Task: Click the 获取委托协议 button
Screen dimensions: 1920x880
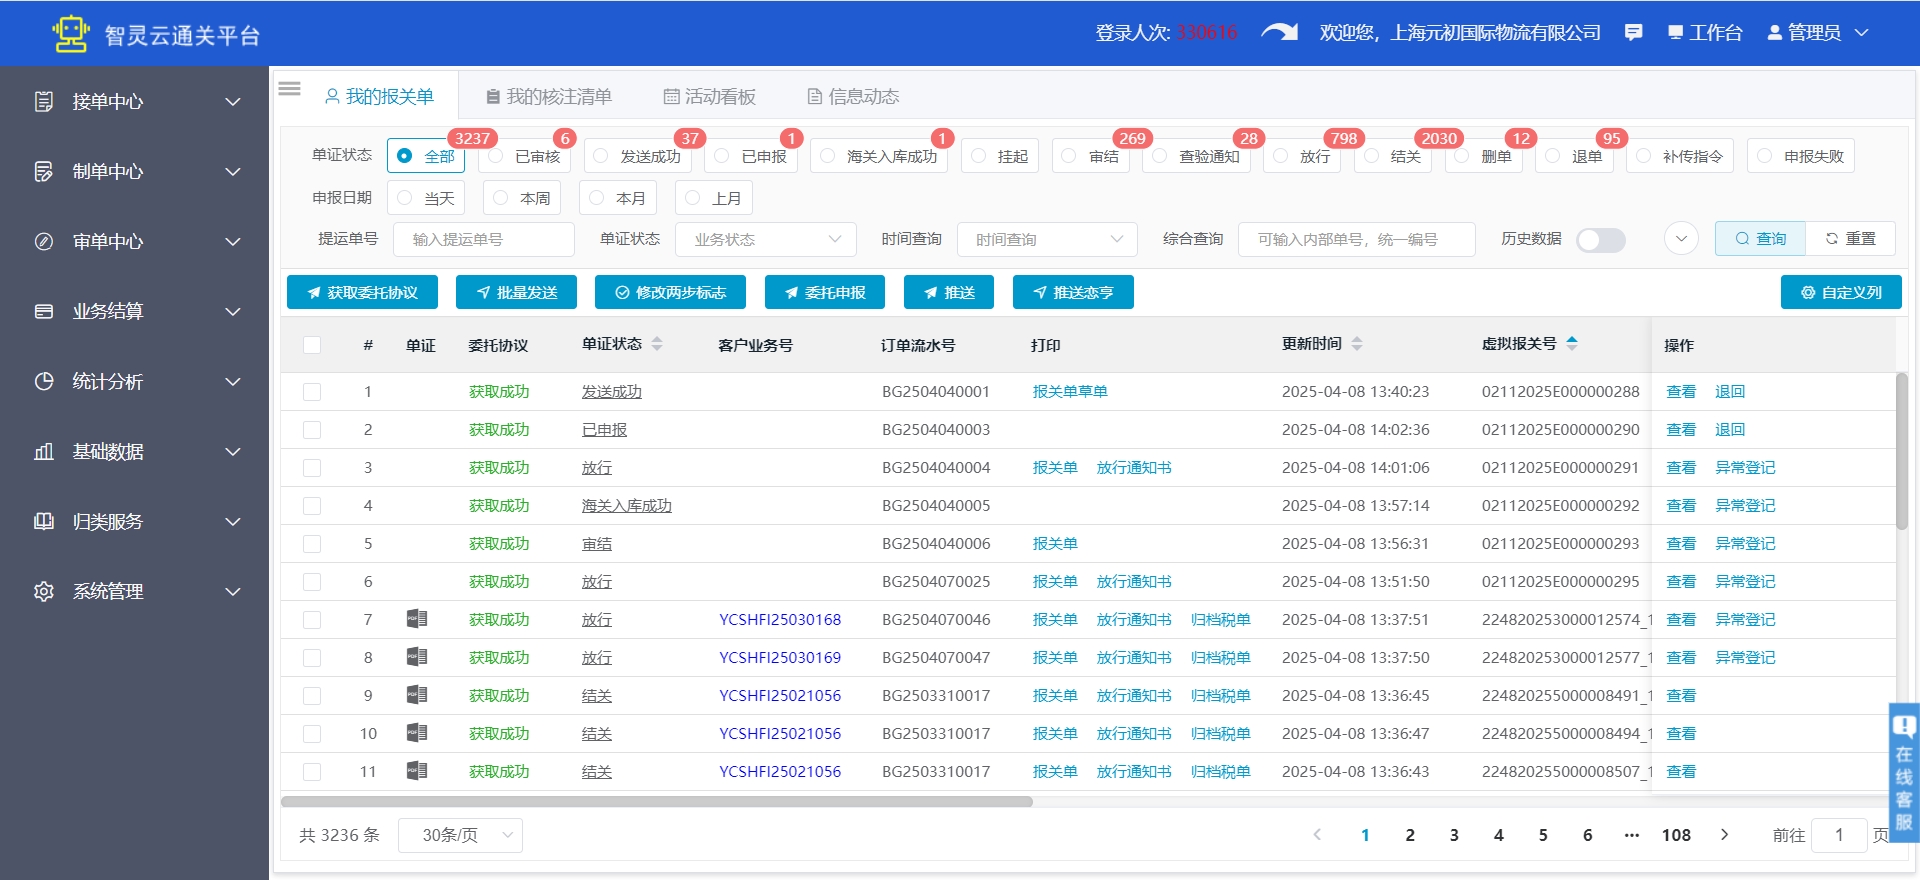Action: tap(362, 292)
